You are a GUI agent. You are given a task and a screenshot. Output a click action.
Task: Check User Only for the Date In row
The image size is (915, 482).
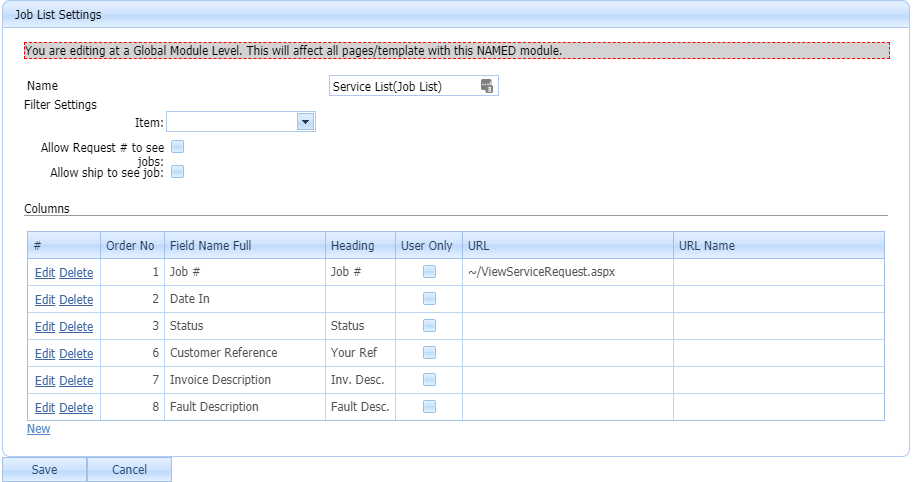click(x=429, y=298)
